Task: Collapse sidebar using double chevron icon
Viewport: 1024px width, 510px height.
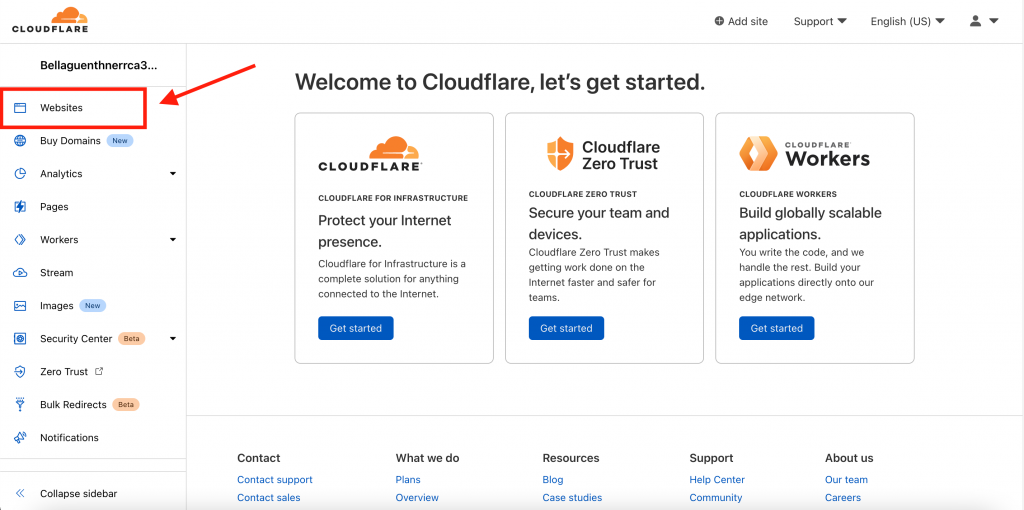Action: 20,494
